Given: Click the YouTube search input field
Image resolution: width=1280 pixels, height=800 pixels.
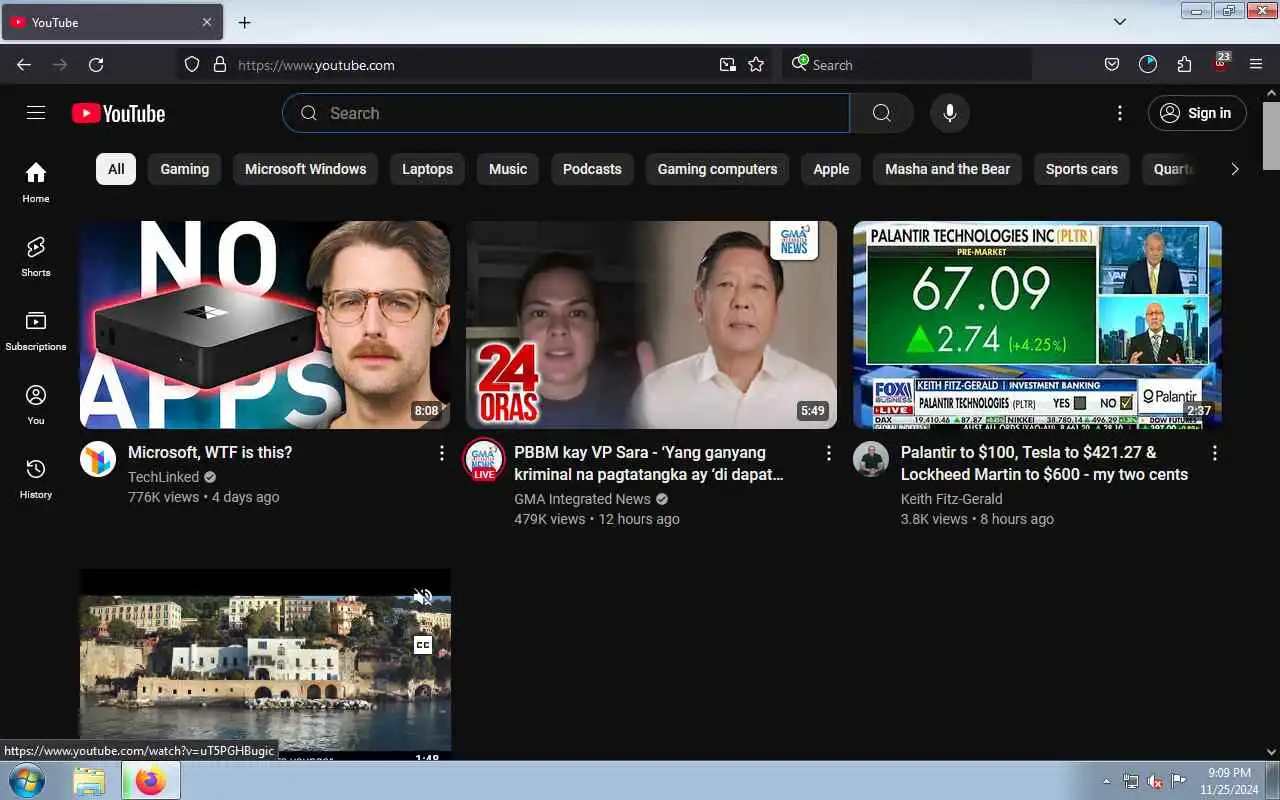Looking at the screenshot, I should [566, 113].
